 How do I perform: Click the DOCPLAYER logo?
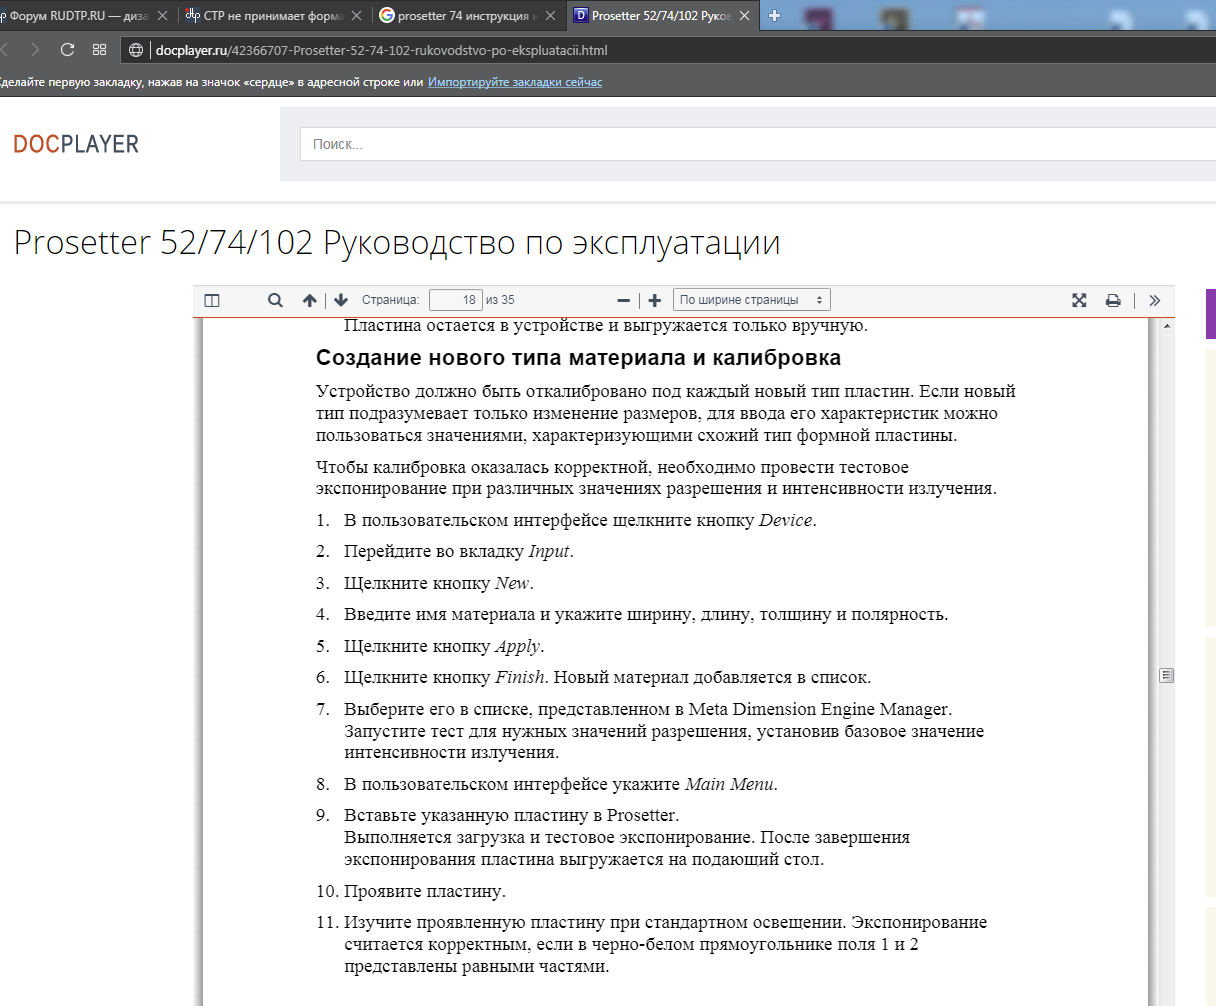click(76, 143)
